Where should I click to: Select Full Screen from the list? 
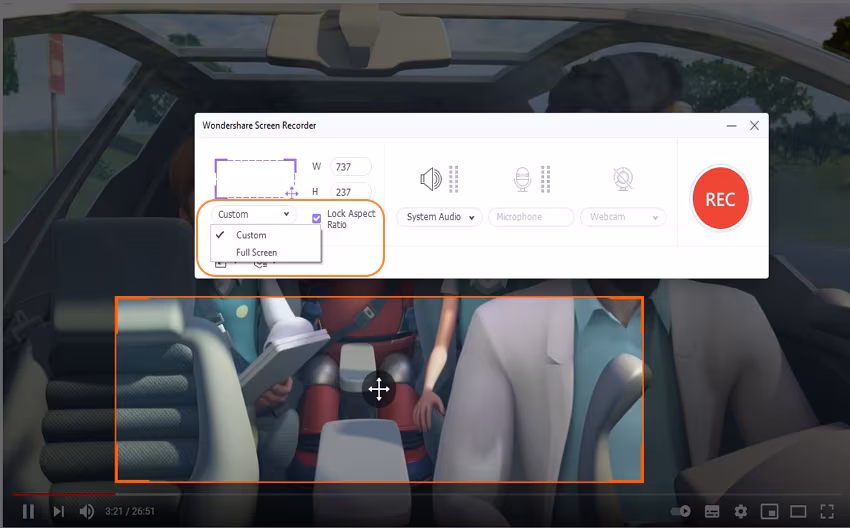click(x=256, y=253)
